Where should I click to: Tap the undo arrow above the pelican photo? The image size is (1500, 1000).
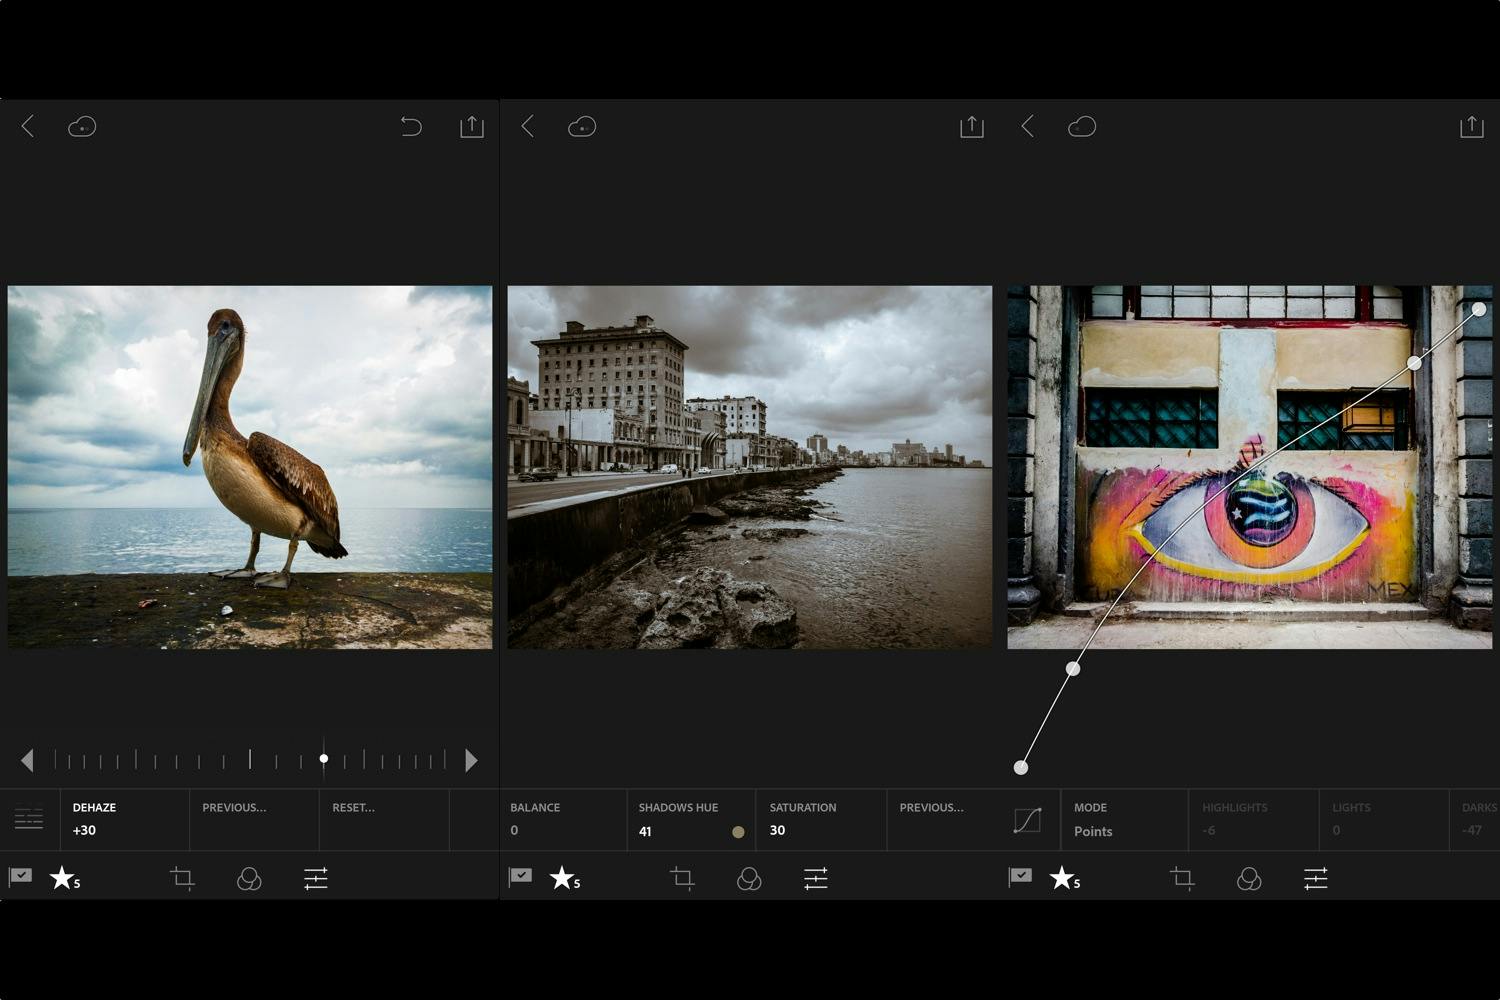[411, 127]
